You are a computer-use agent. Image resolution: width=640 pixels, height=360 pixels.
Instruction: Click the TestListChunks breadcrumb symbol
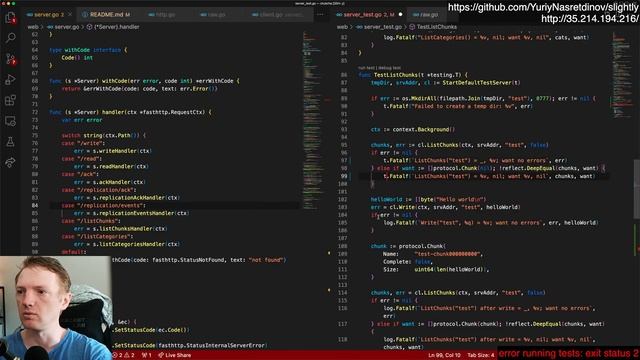[x=437, y=27]
